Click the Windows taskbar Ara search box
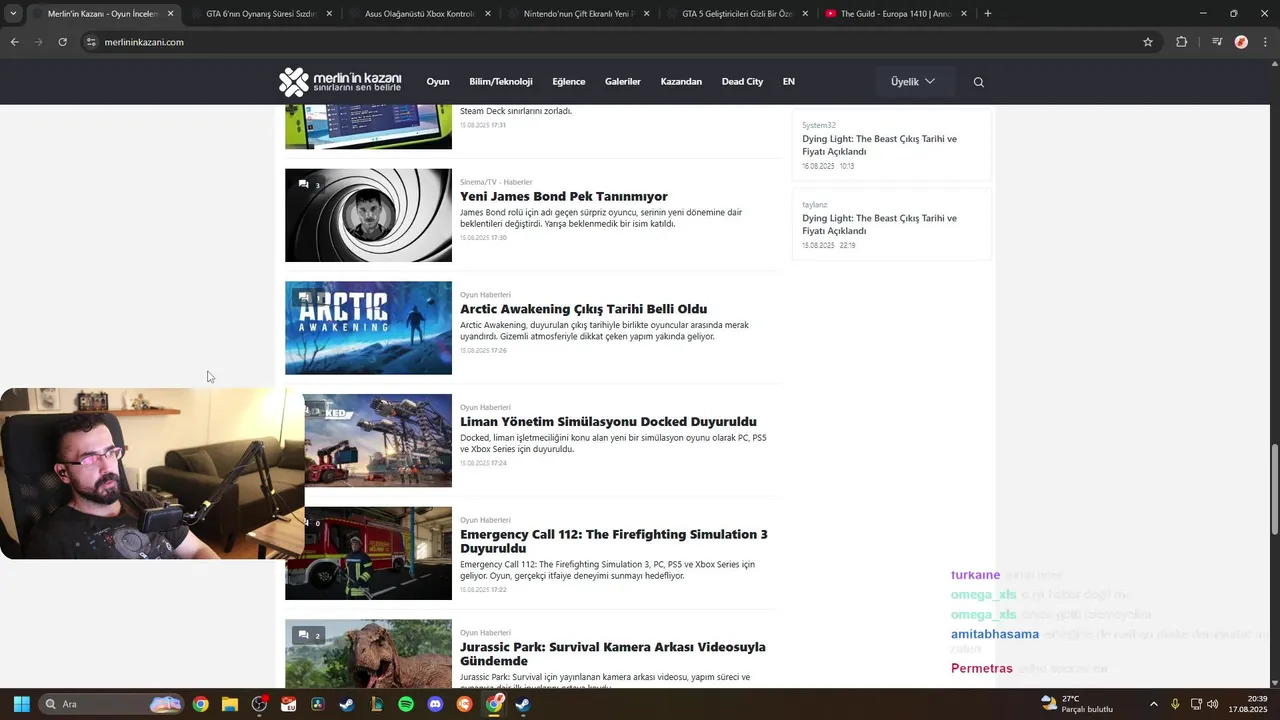Viewport: 1280px width, 720px height. [x=112, y=704]
